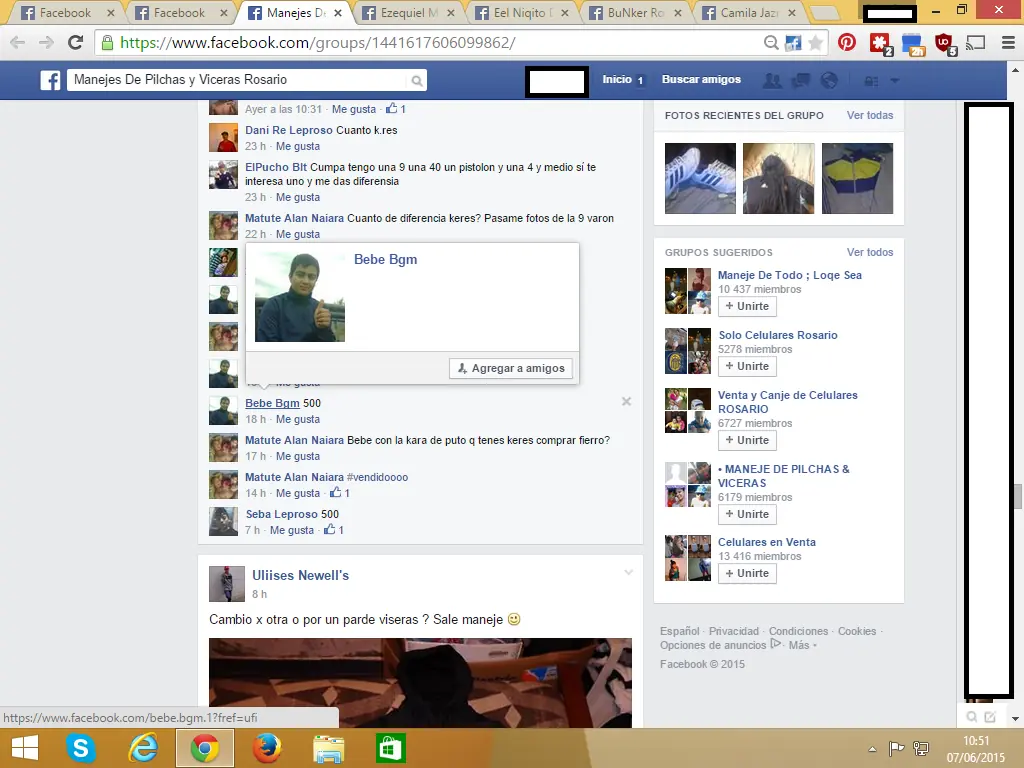This screenshot has width=1024, height=768.
Task: Open Facebook notifications globe icon
Action: click(829, 80)
